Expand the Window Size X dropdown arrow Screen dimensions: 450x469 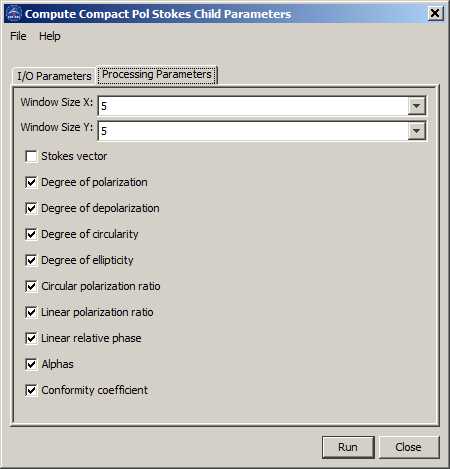[416, 106]
